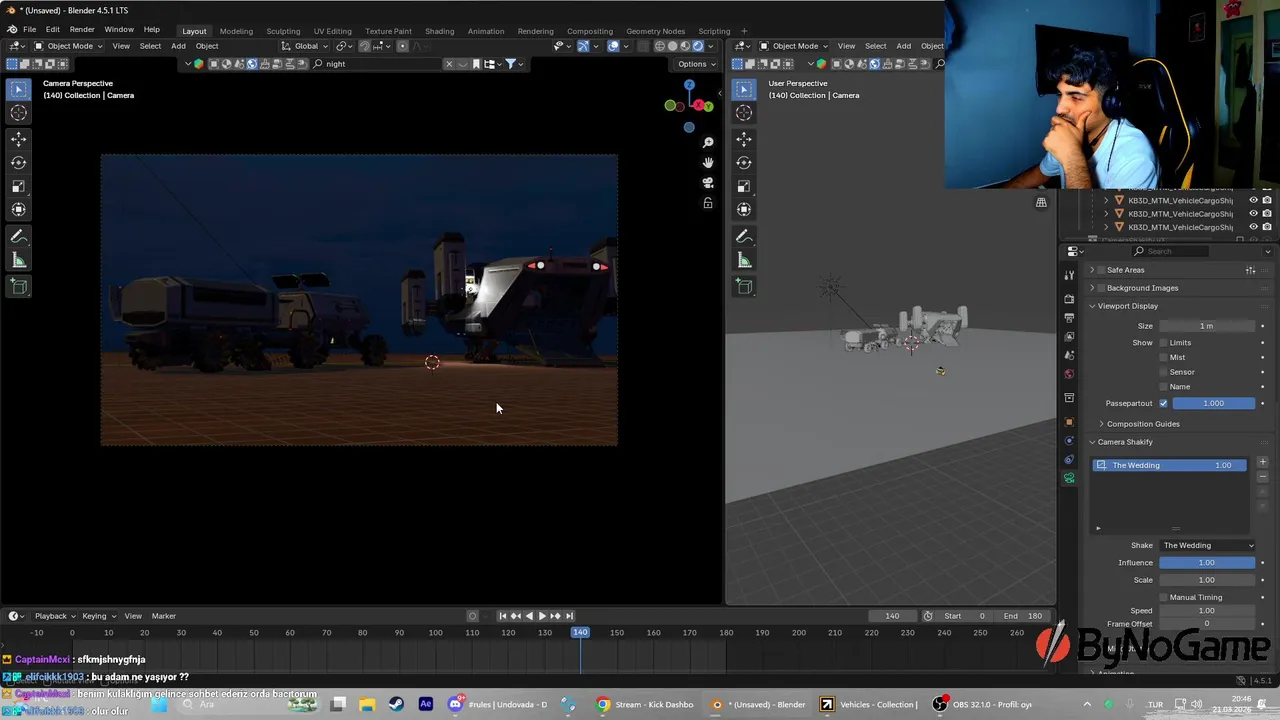Hide the last KB3D_MTM_VehicleCargoShip in outliner

point(1253,227)
